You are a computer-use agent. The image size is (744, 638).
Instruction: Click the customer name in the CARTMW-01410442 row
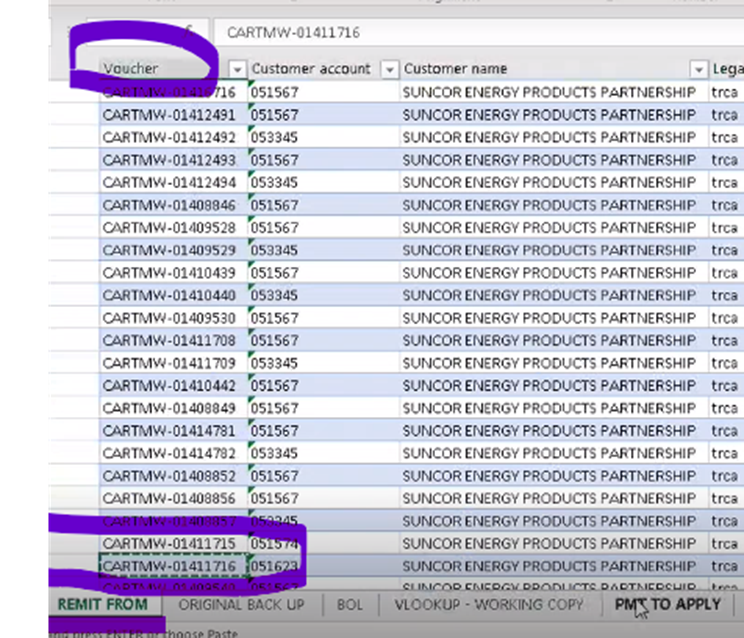click(554, 385)
